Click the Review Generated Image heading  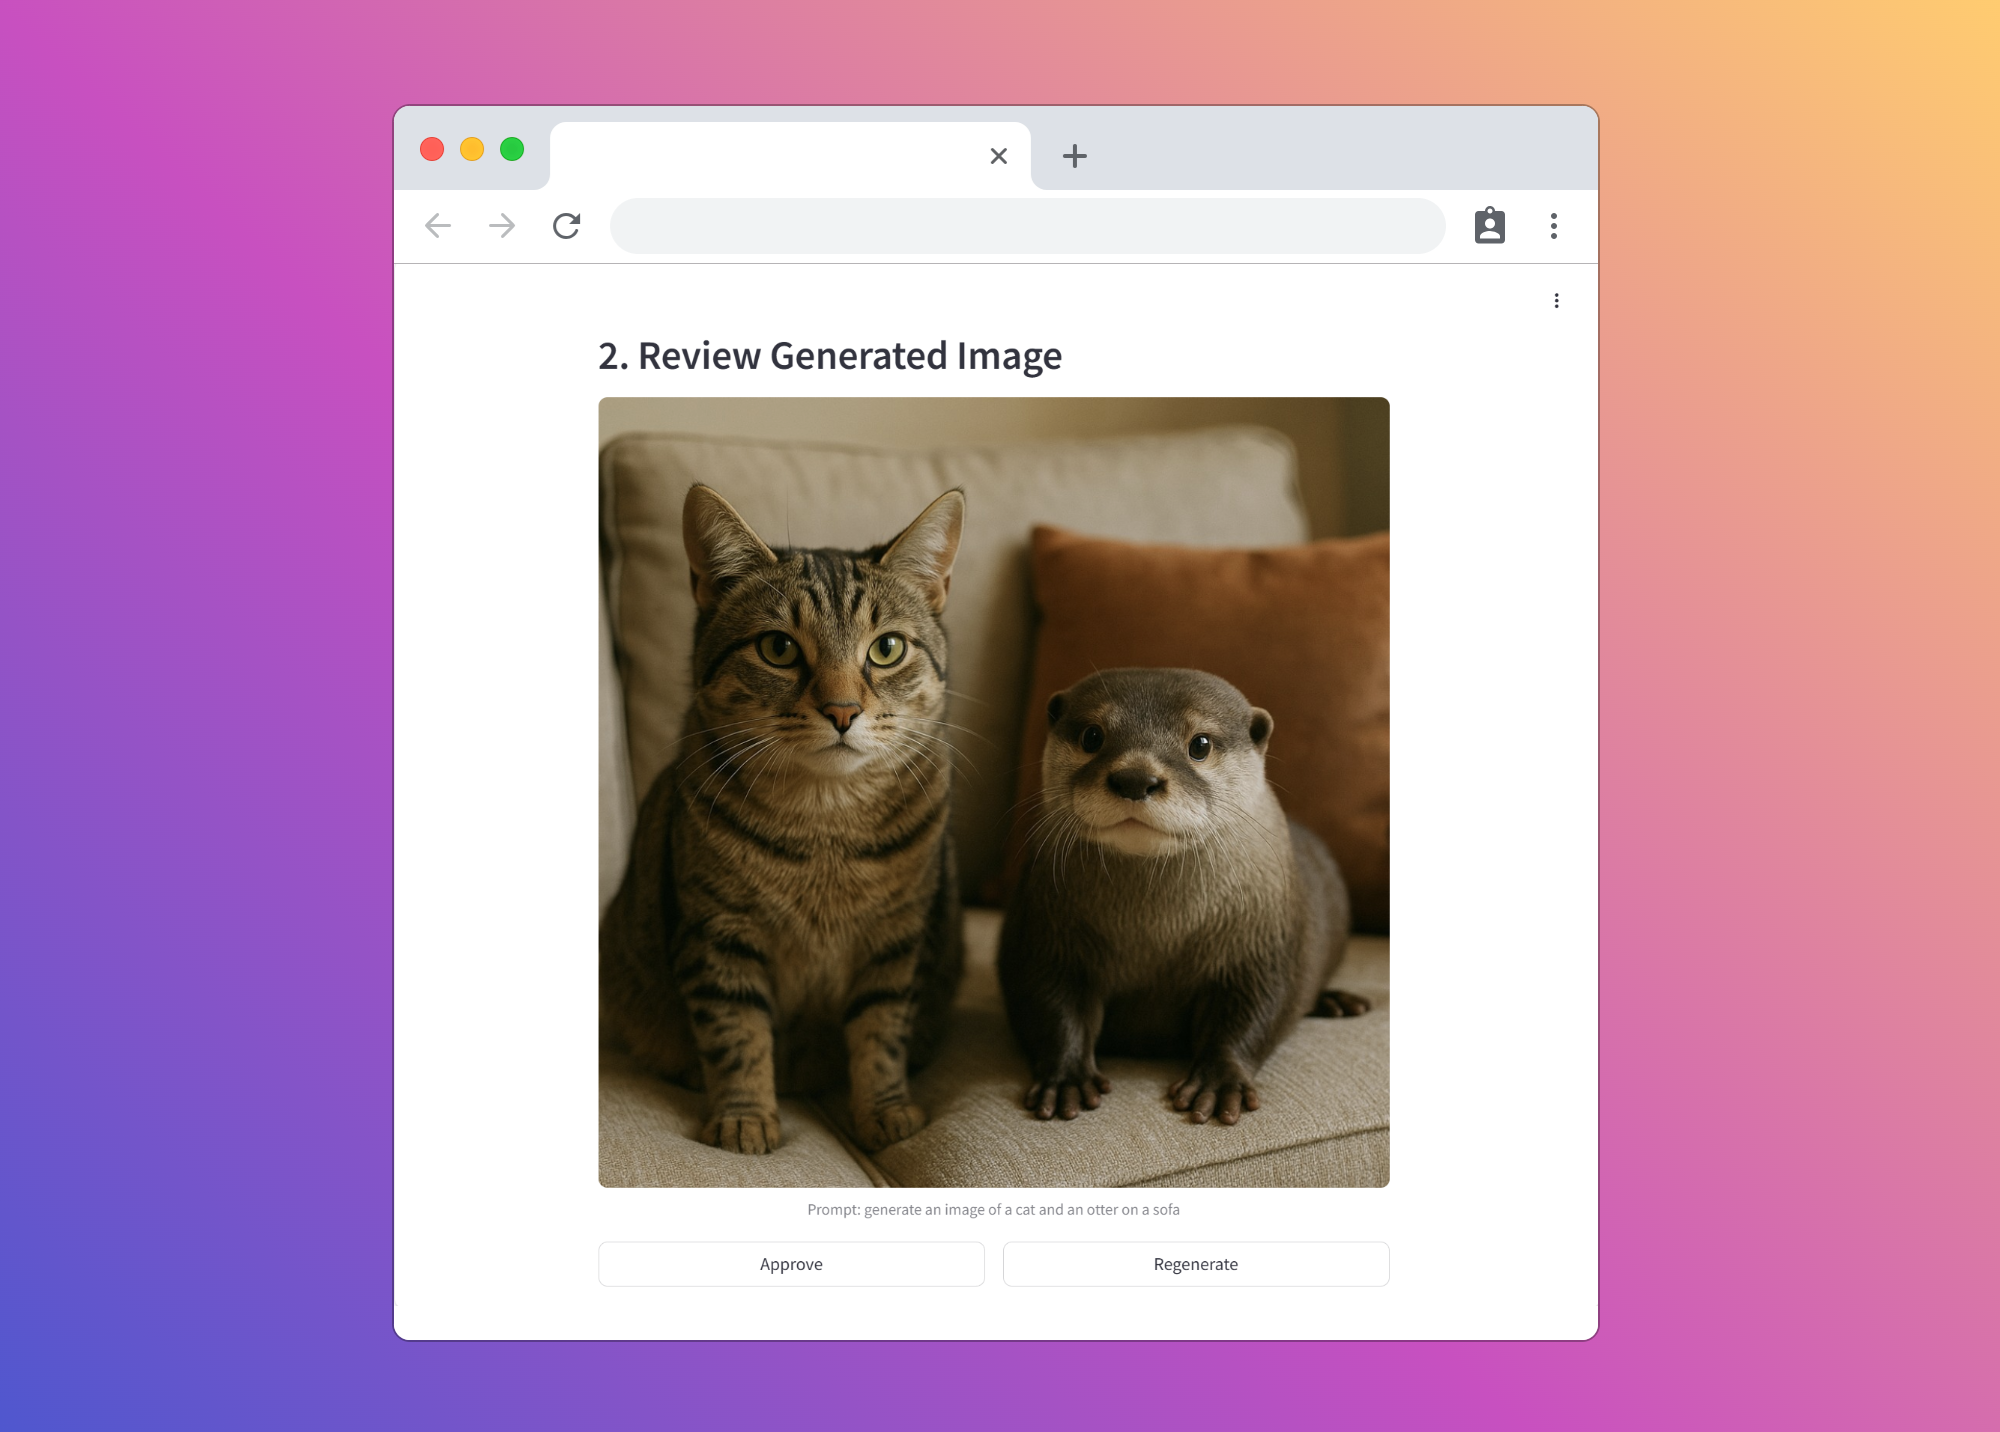pyautogui.click(x=829, y=356)
